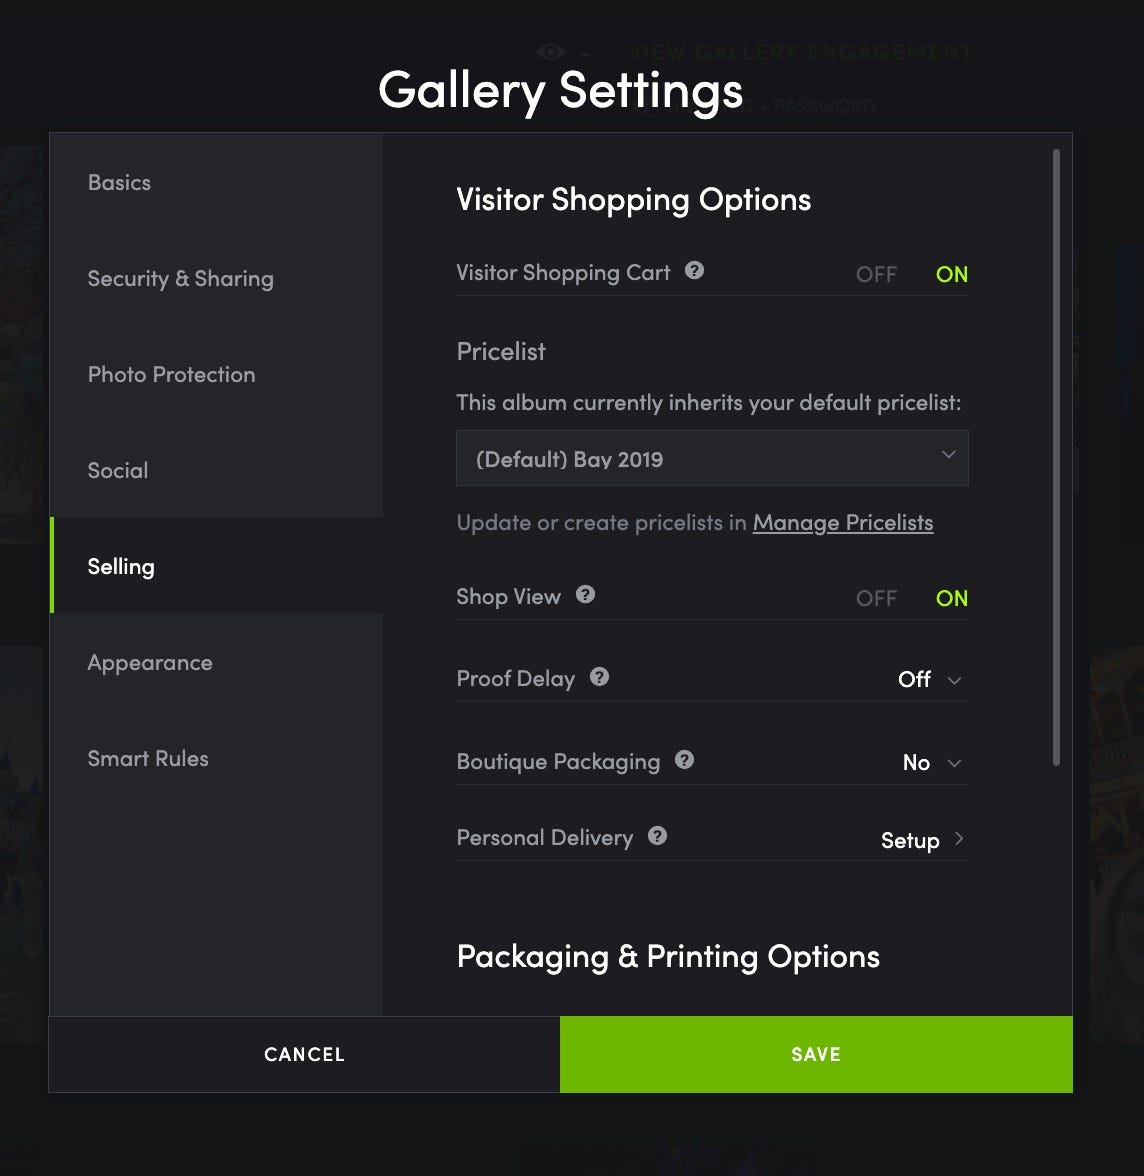Image resolution: width=1144 pixels, height=1176 pixels.
Task: Click the Shop View help icon
Action: point(586,595)
